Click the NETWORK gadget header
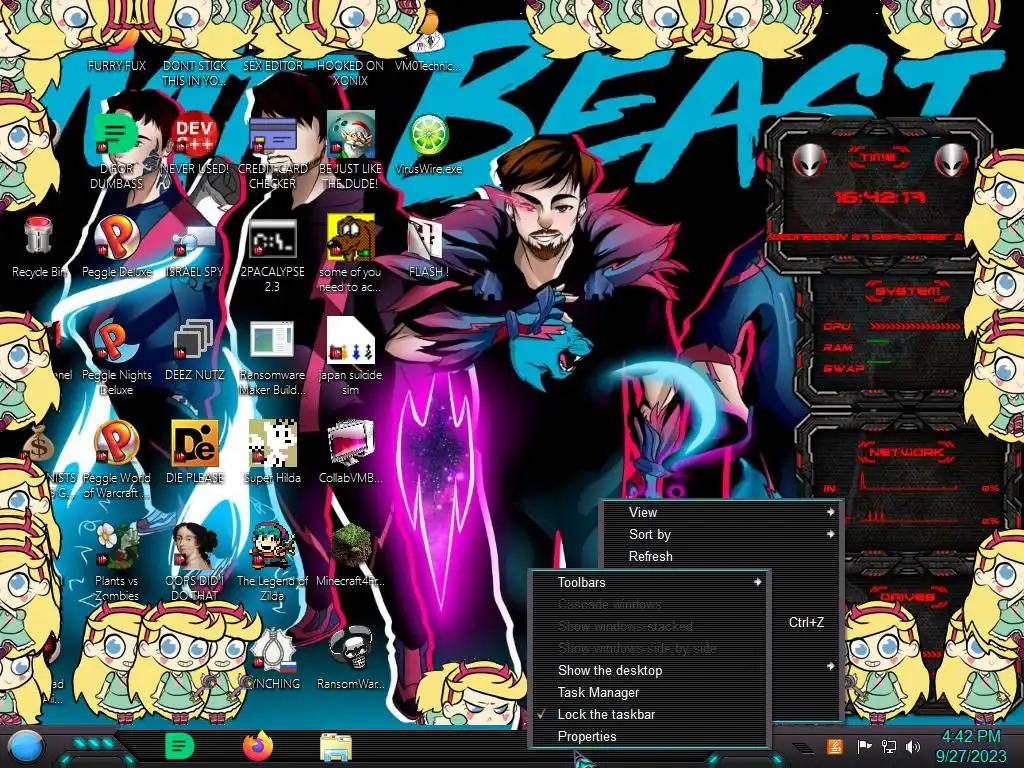This screenshot has width=1024, height=768. click(906, 452)
